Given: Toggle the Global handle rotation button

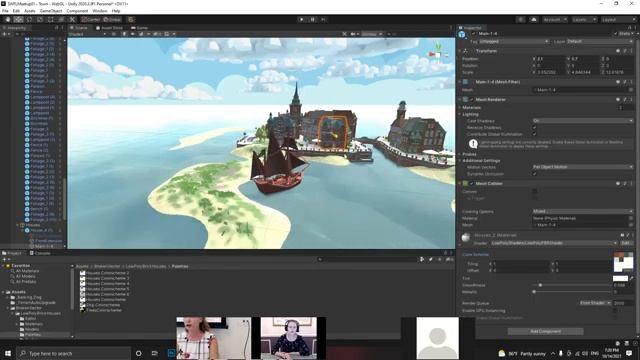Looking at the screenshot, I should point(112,19).
